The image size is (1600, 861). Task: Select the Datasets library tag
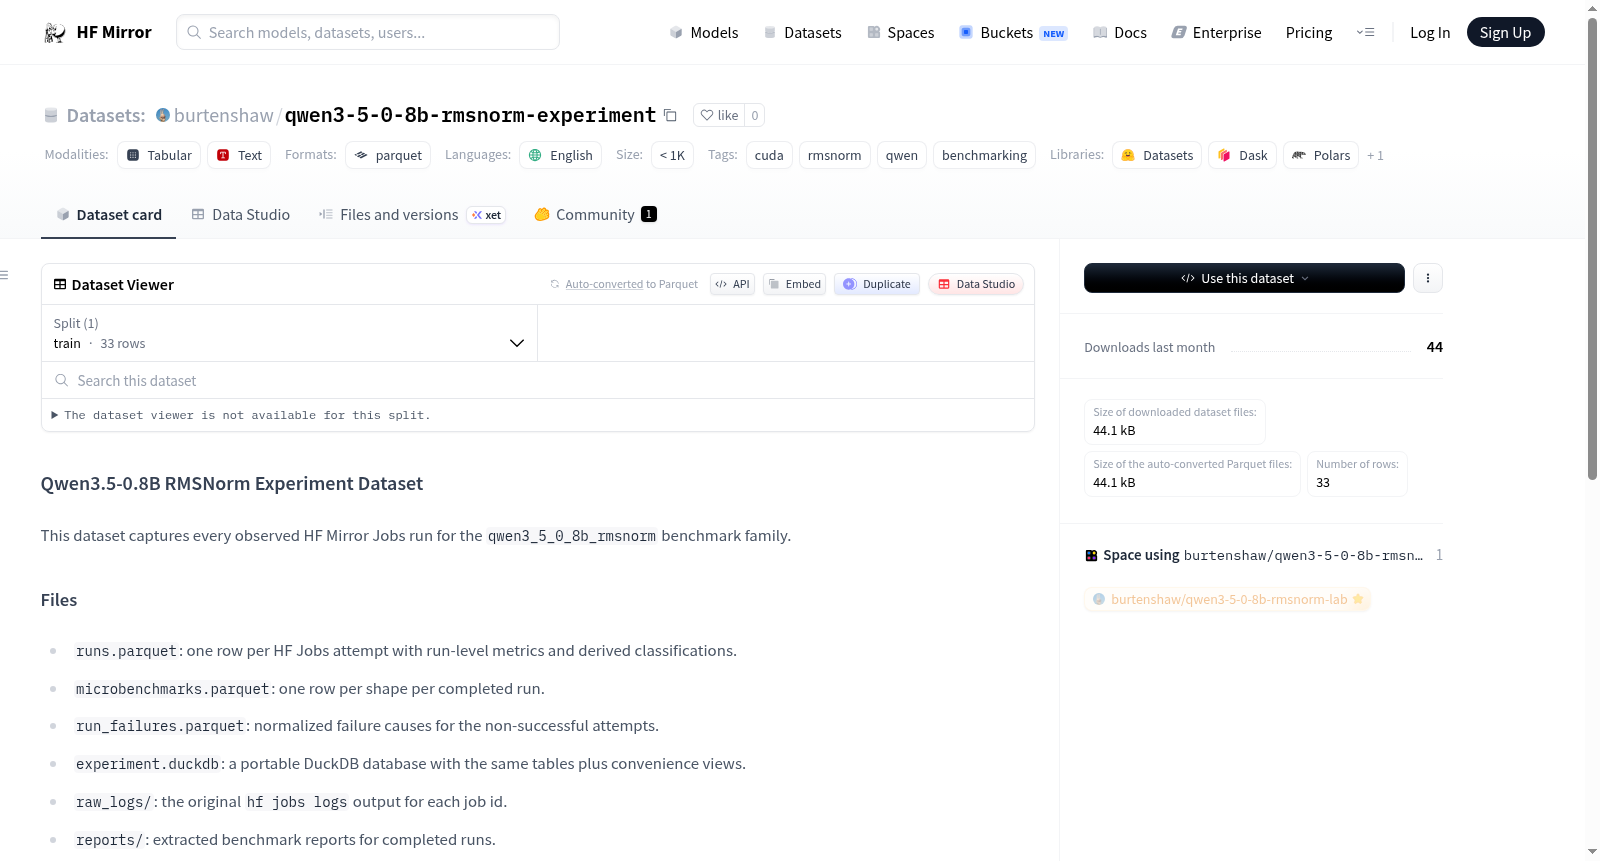coord(1157,155)
